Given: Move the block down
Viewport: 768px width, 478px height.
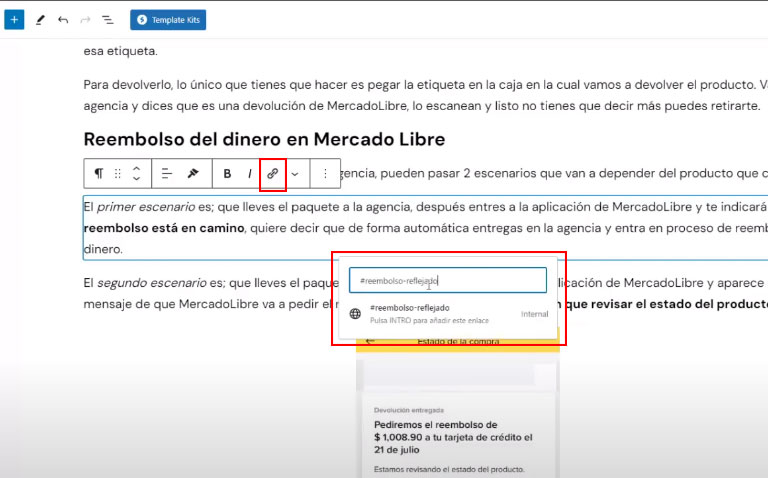Looking at the screenshot, I should point(137,178).
